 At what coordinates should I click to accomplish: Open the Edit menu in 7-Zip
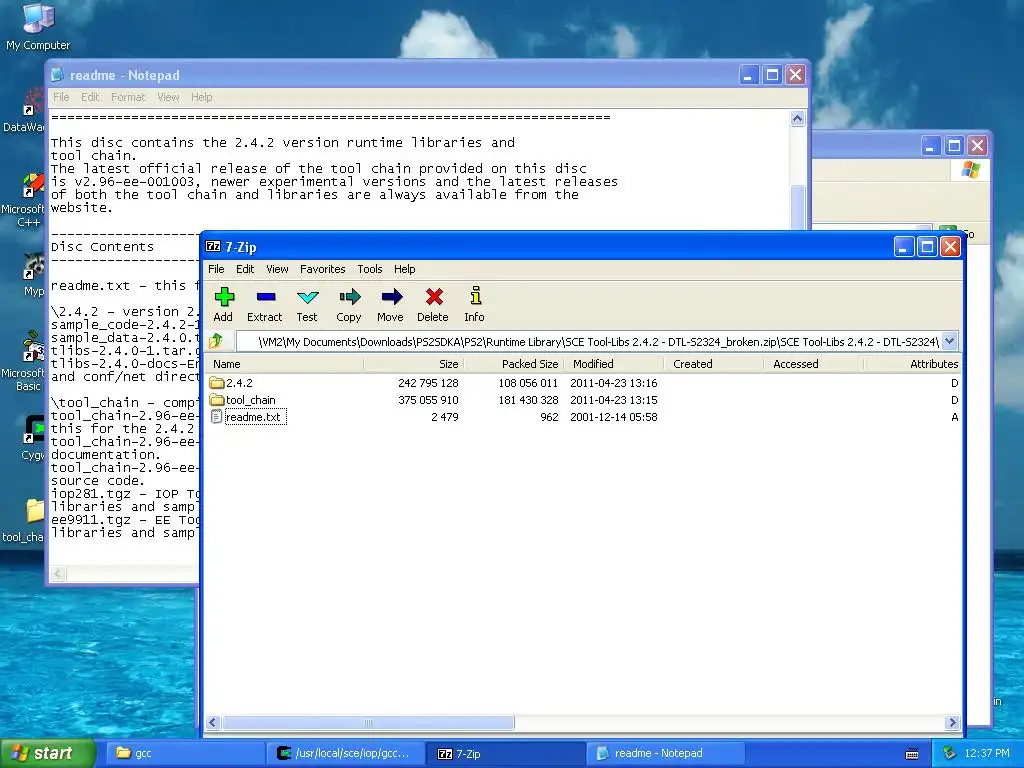point(245,269)
